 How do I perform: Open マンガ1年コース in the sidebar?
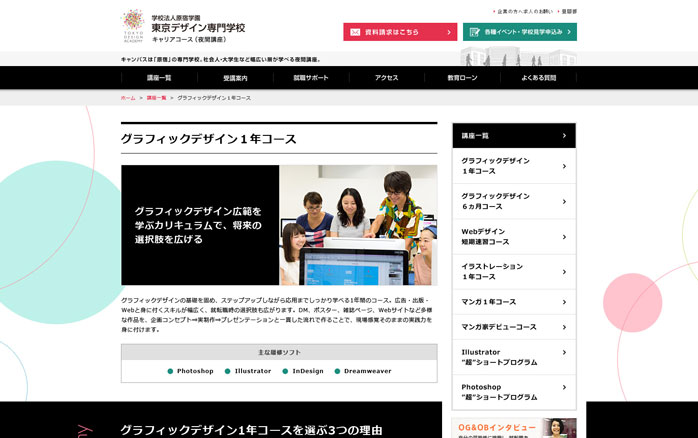coord(514,302)
